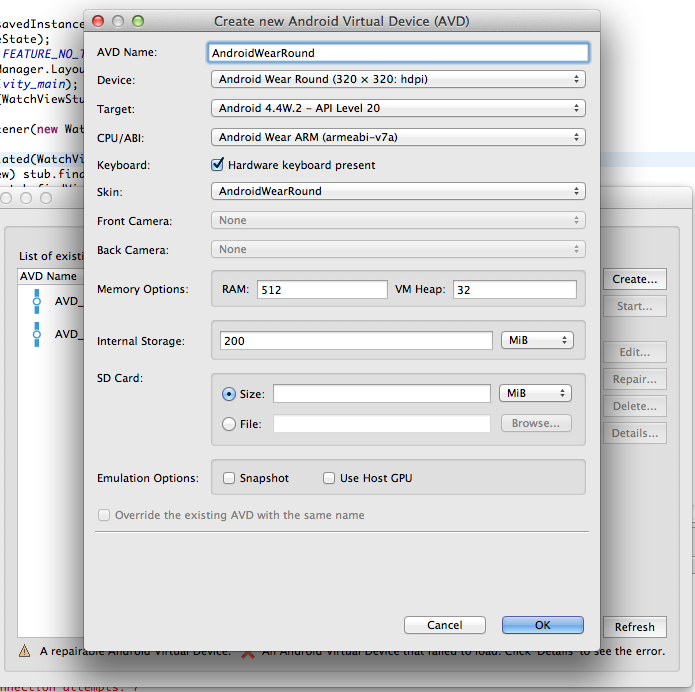Click the Internal Storage value field
Image resolution: width=695 pixels, height=692 pixels.
coord(356,340)
